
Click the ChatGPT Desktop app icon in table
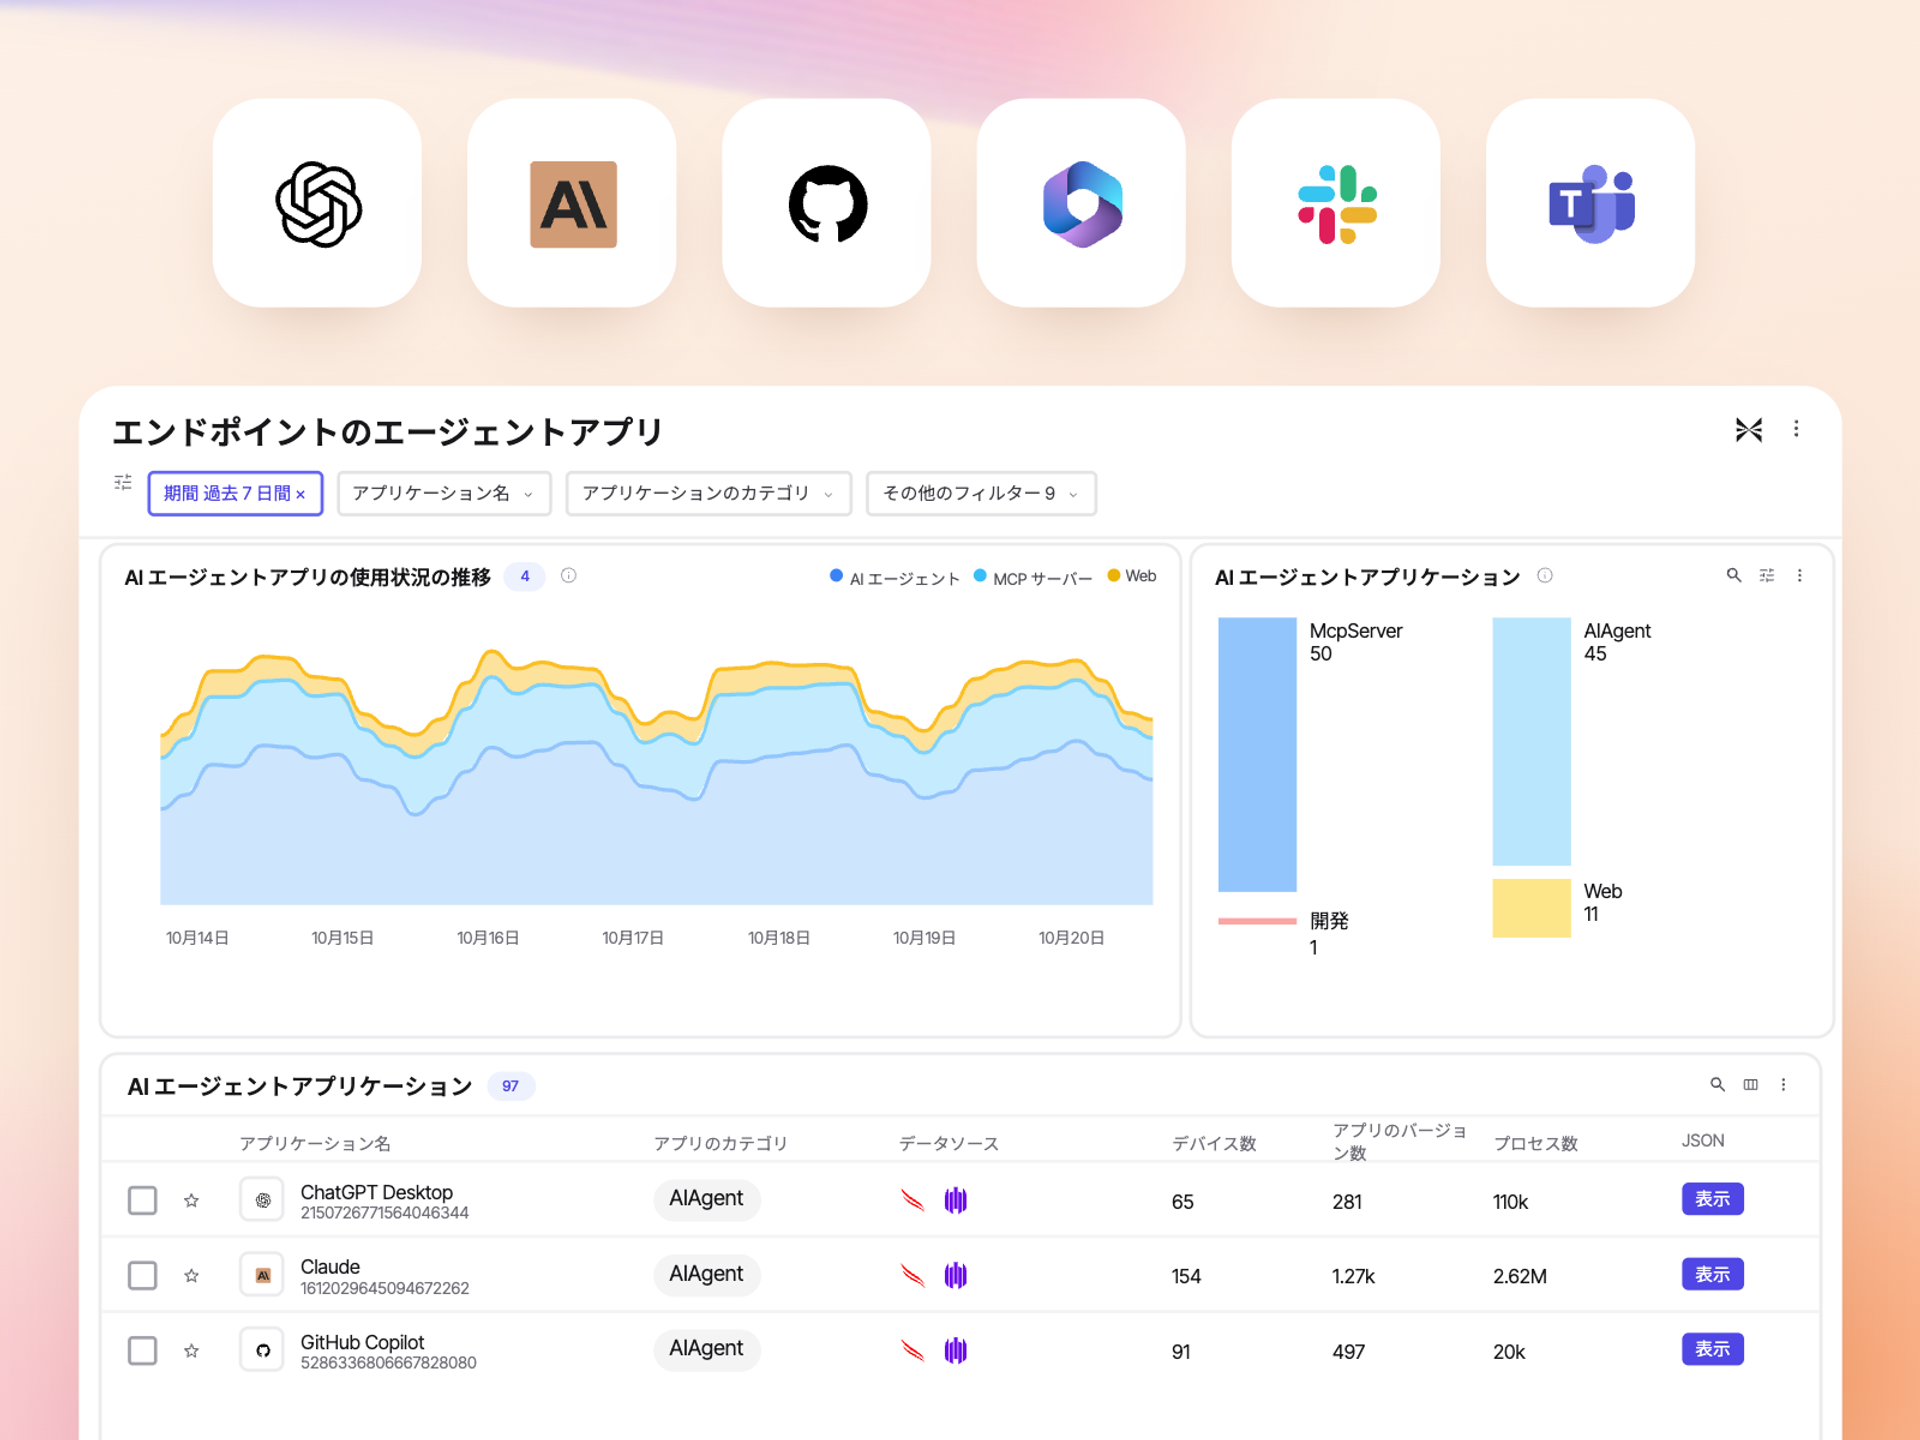point(263,1200)
